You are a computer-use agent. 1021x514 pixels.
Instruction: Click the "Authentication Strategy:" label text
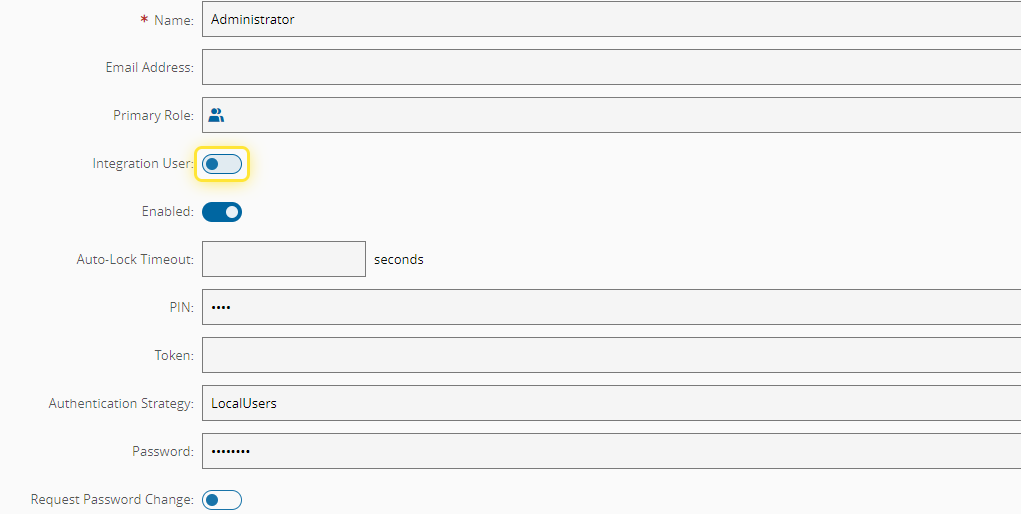[x=121, y=404]
